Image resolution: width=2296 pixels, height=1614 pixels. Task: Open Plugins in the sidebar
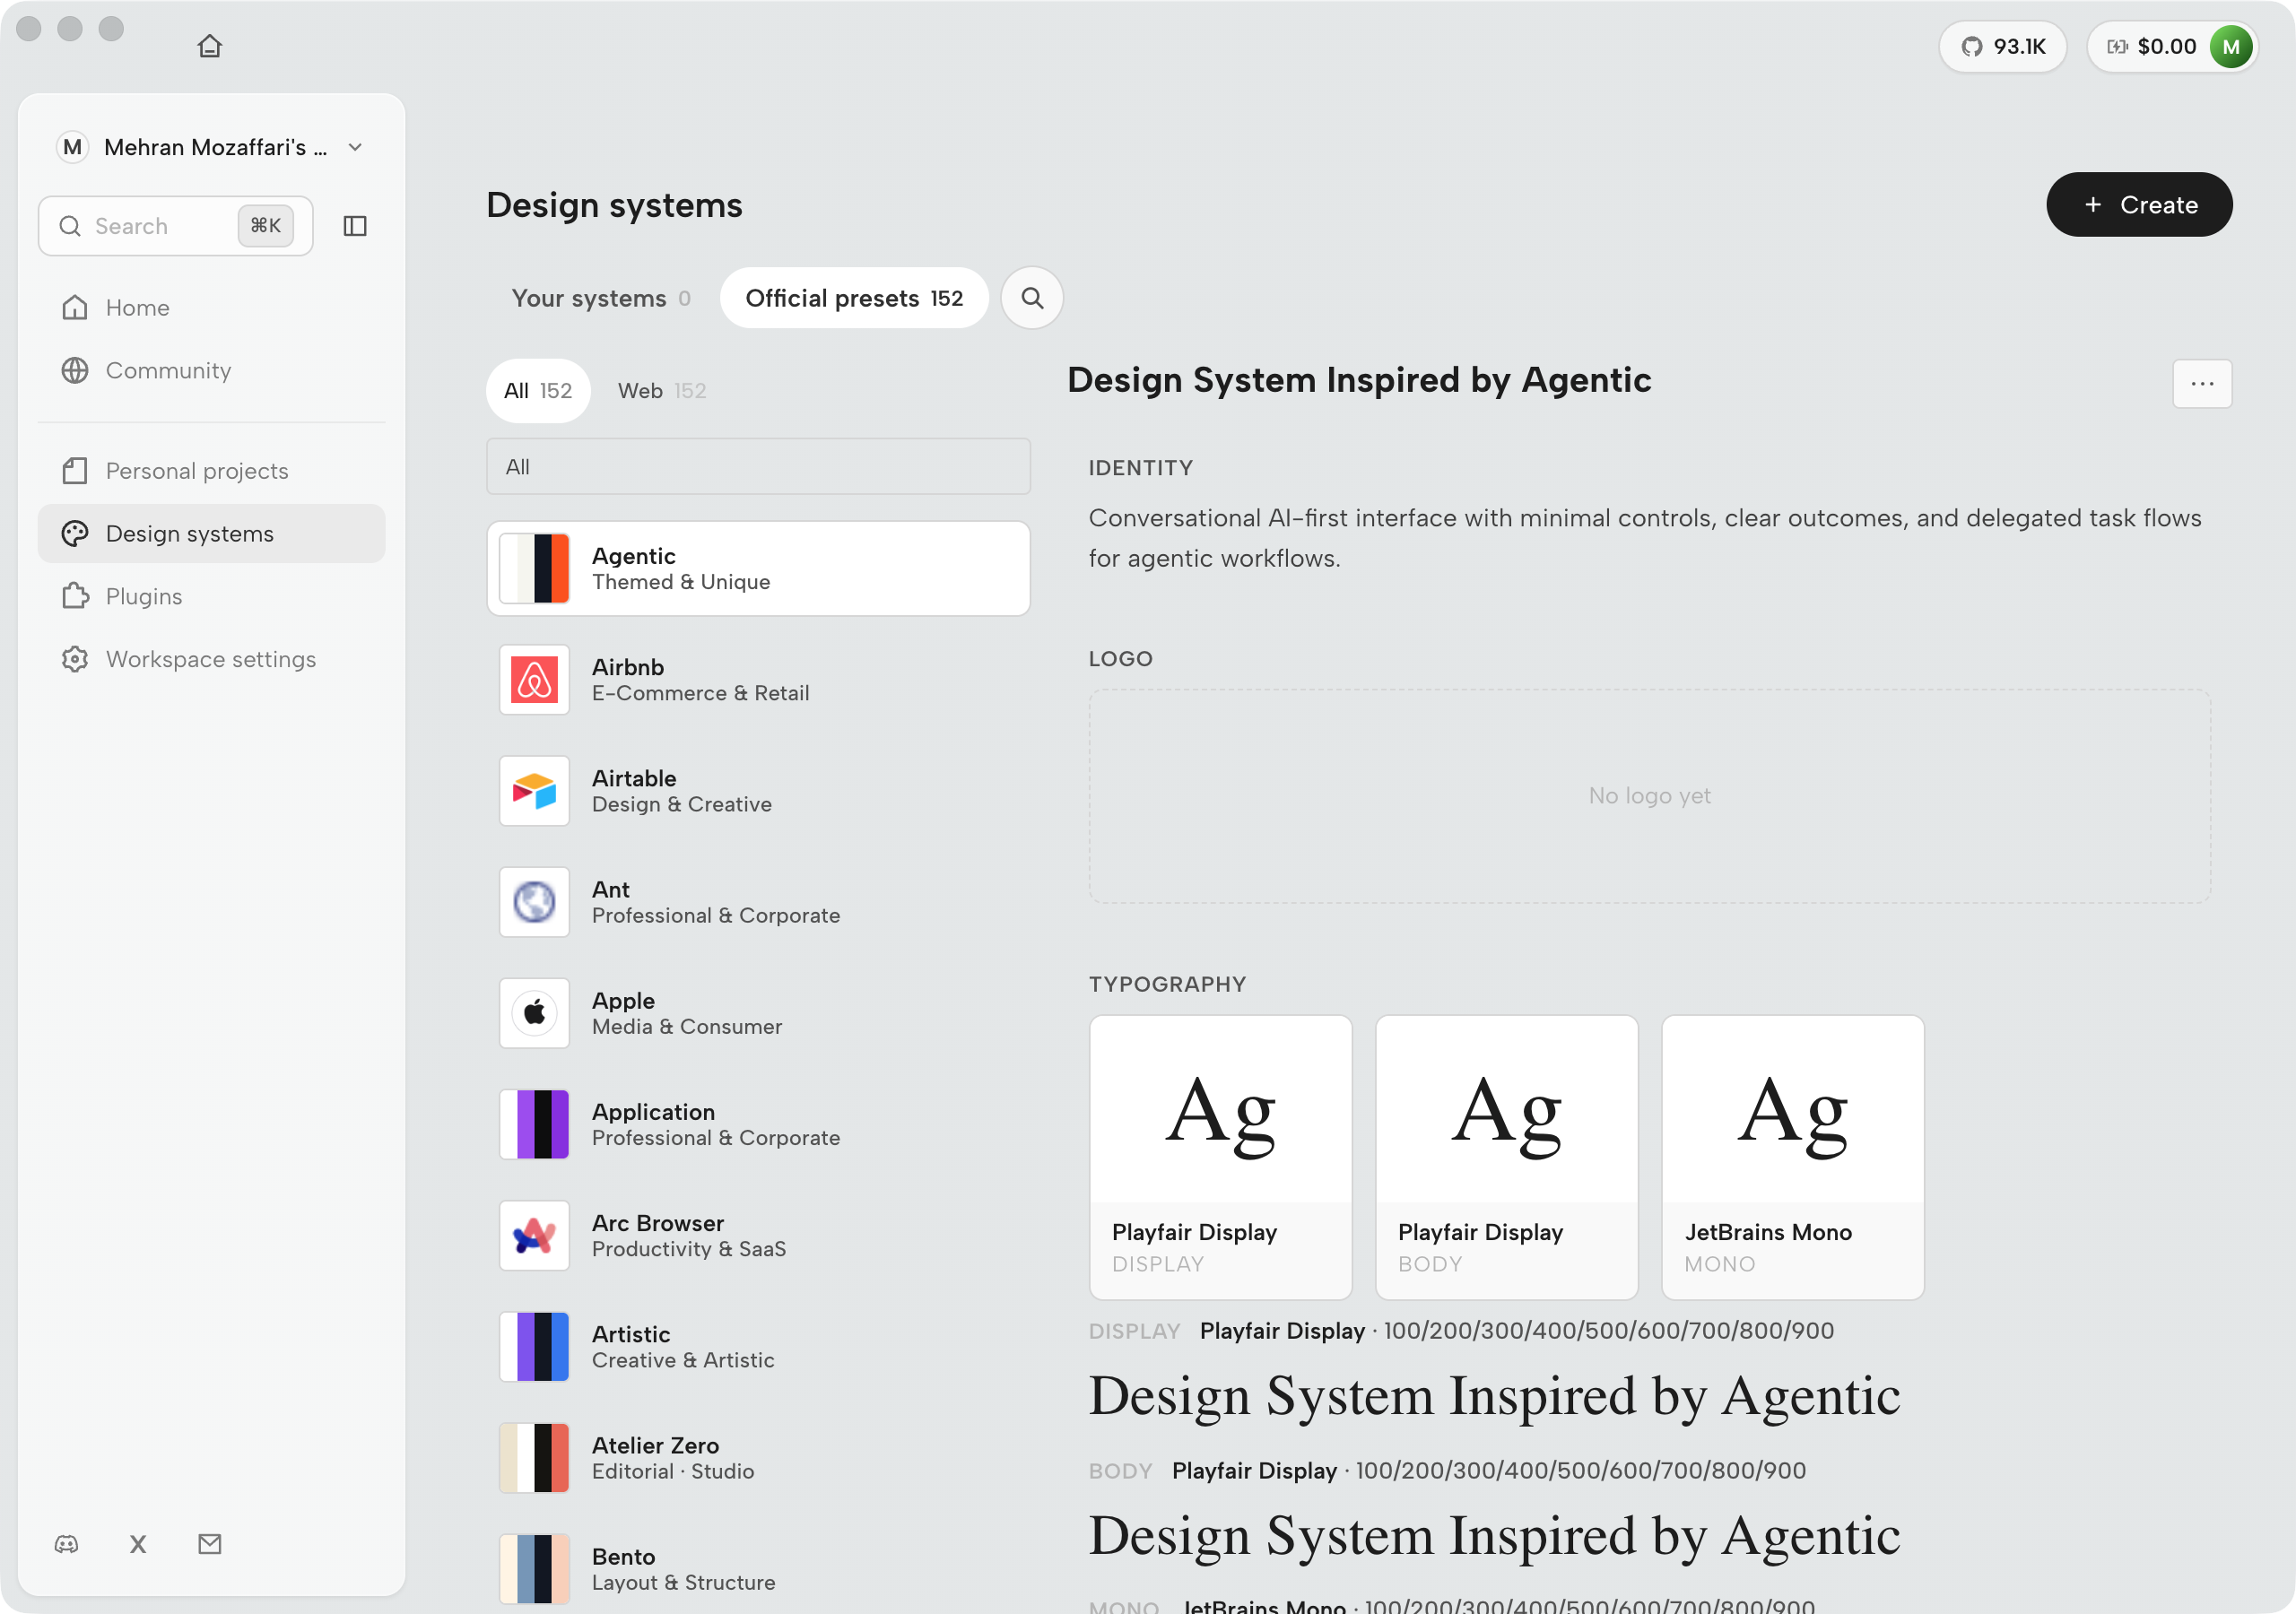point(211,596)
